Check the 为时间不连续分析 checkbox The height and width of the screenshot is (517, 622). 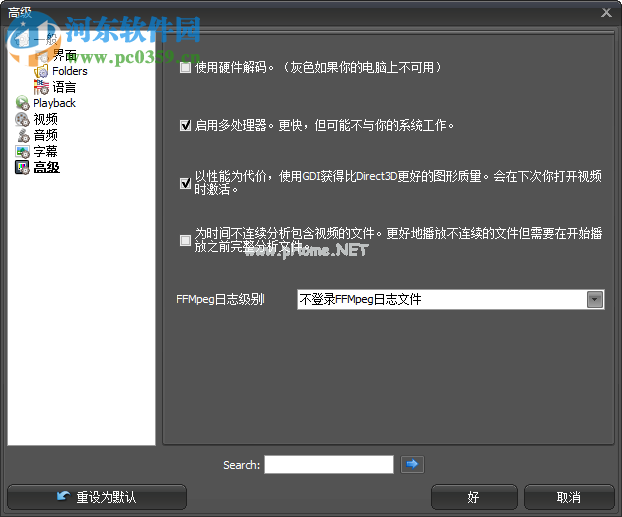[x=185, y=240]
